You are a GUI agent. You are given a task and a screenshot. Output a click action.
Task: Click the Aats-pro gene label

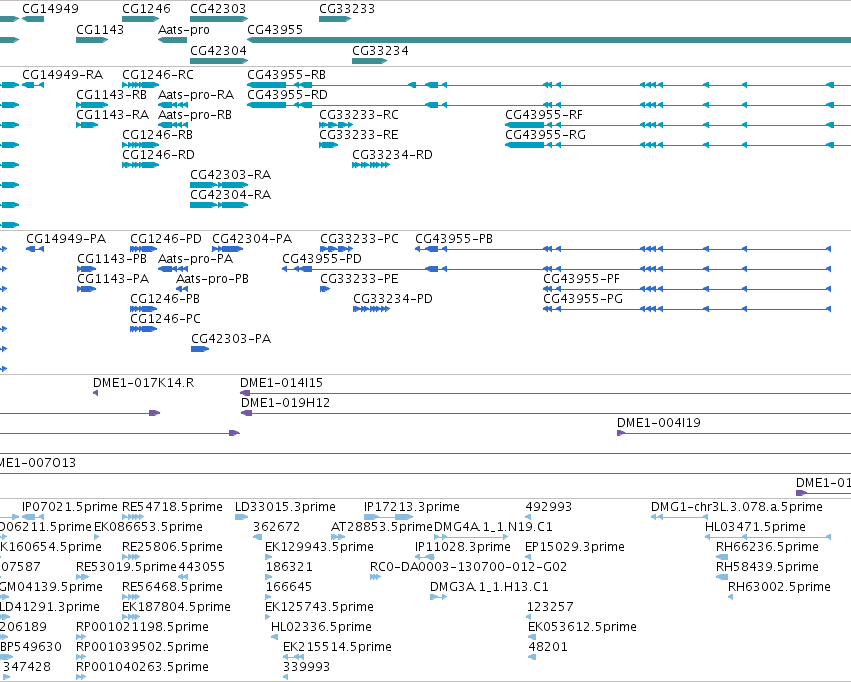183,29
